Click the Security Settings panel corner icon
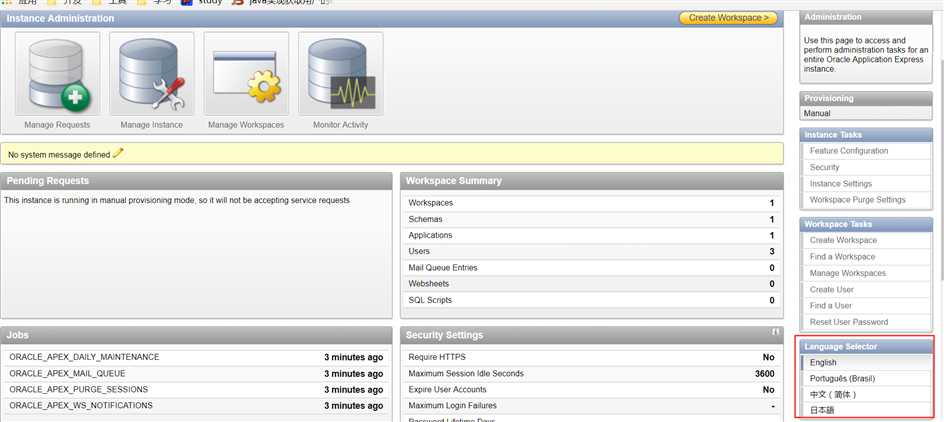 (x=775, y=332)
